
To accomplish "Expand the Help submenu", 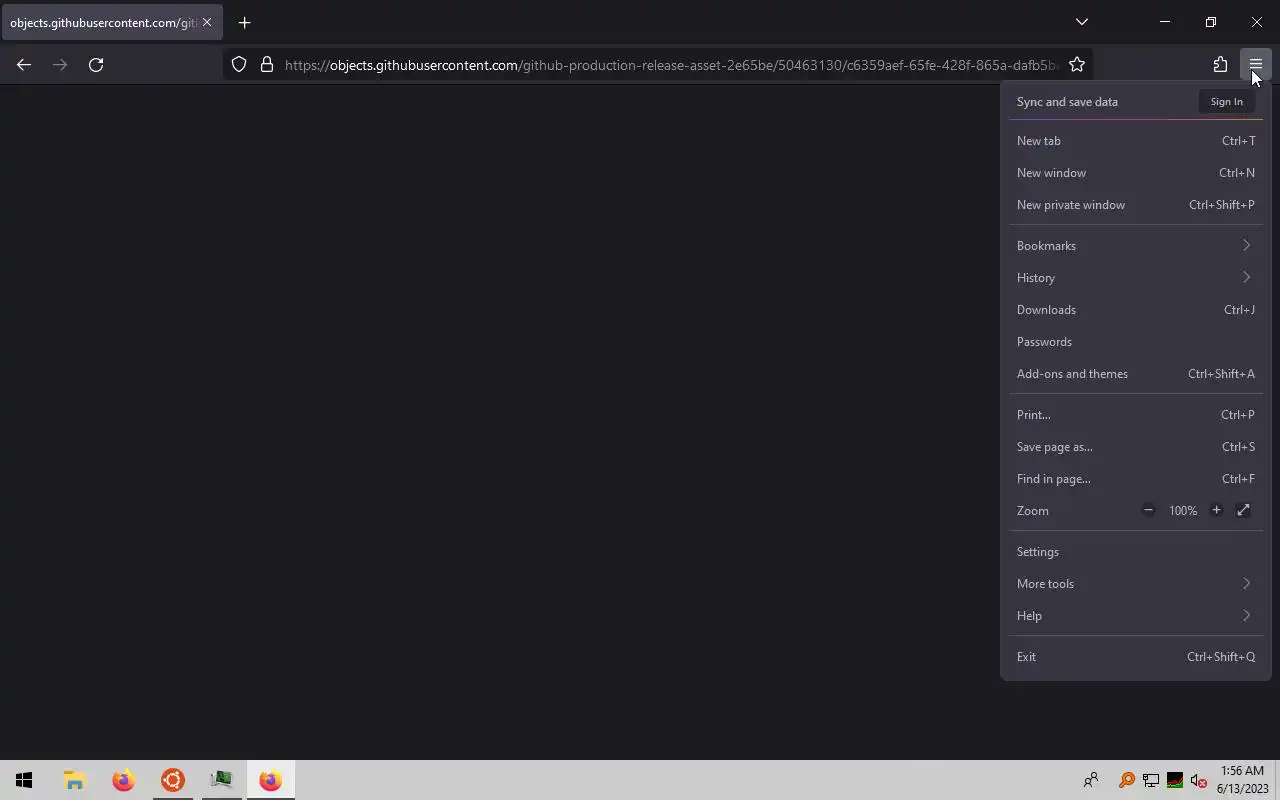I will (x=1136, y=616).
